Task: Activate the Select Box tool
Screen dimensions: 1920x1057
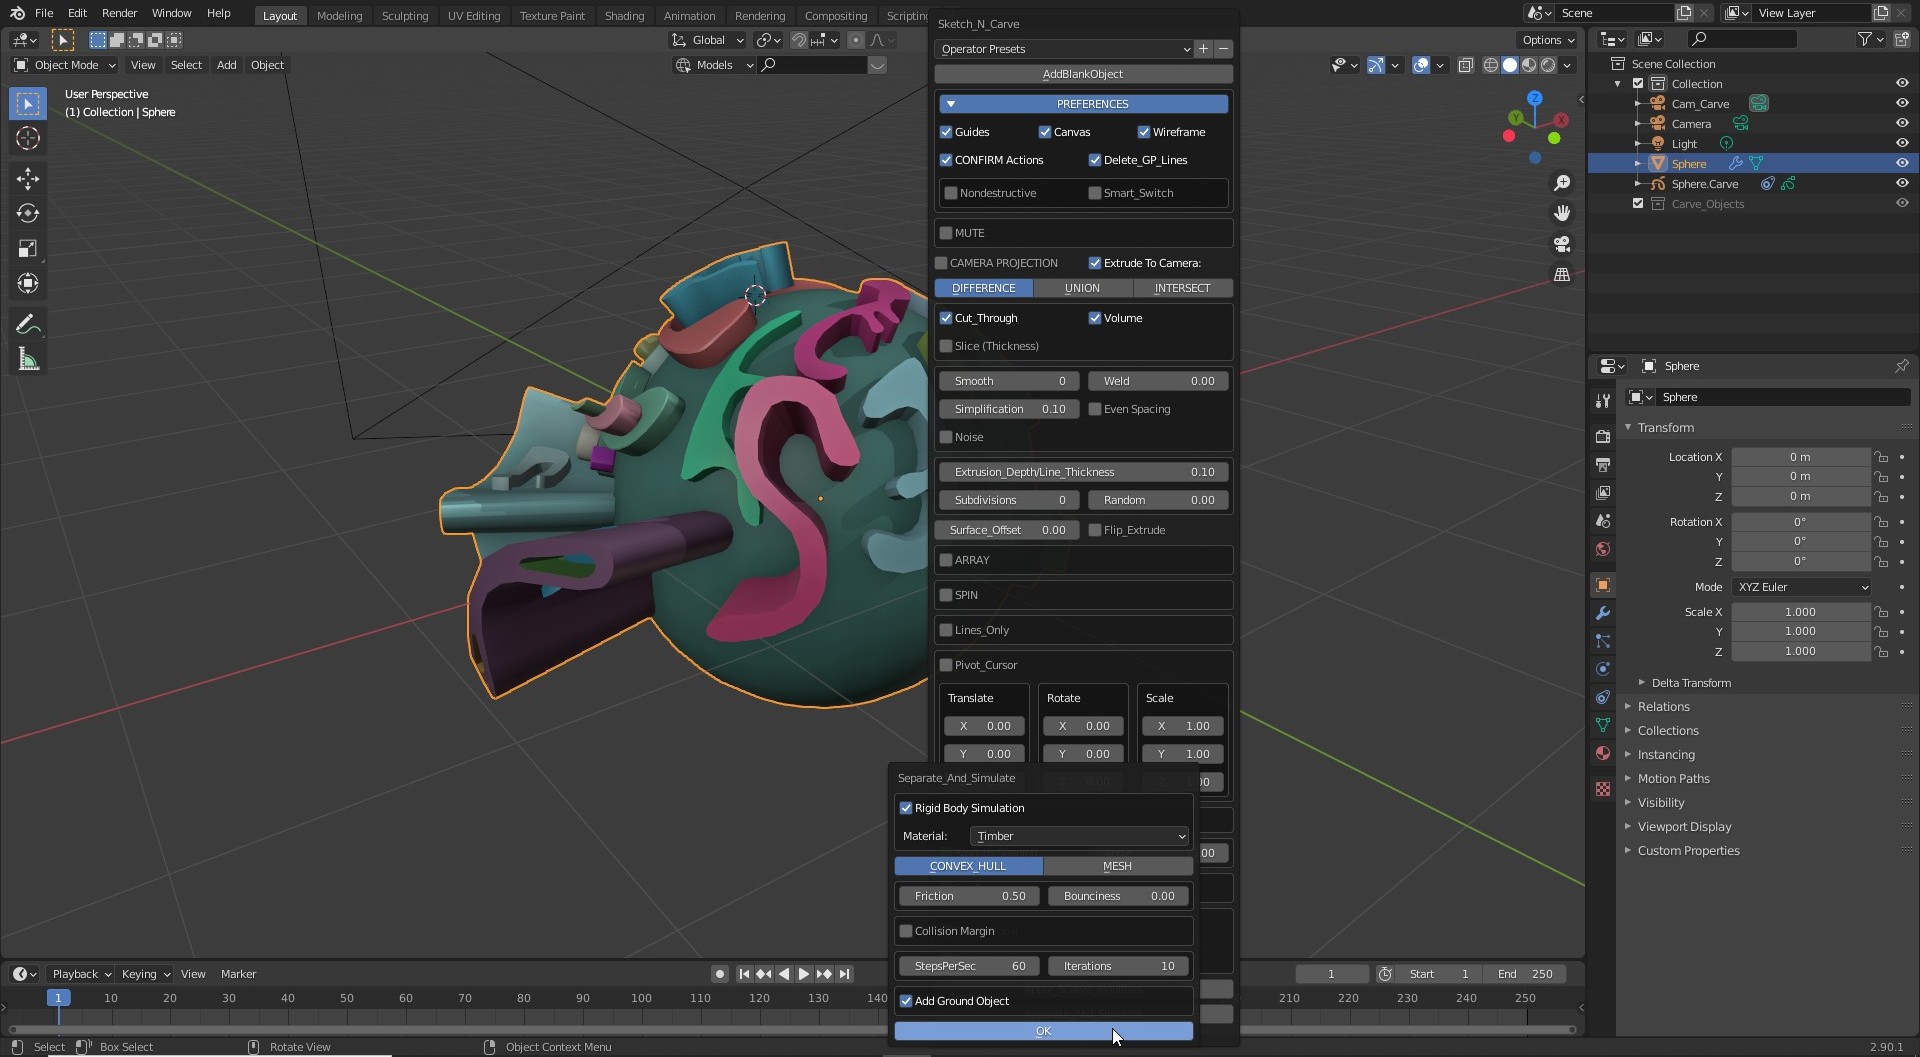Action: 28,104
